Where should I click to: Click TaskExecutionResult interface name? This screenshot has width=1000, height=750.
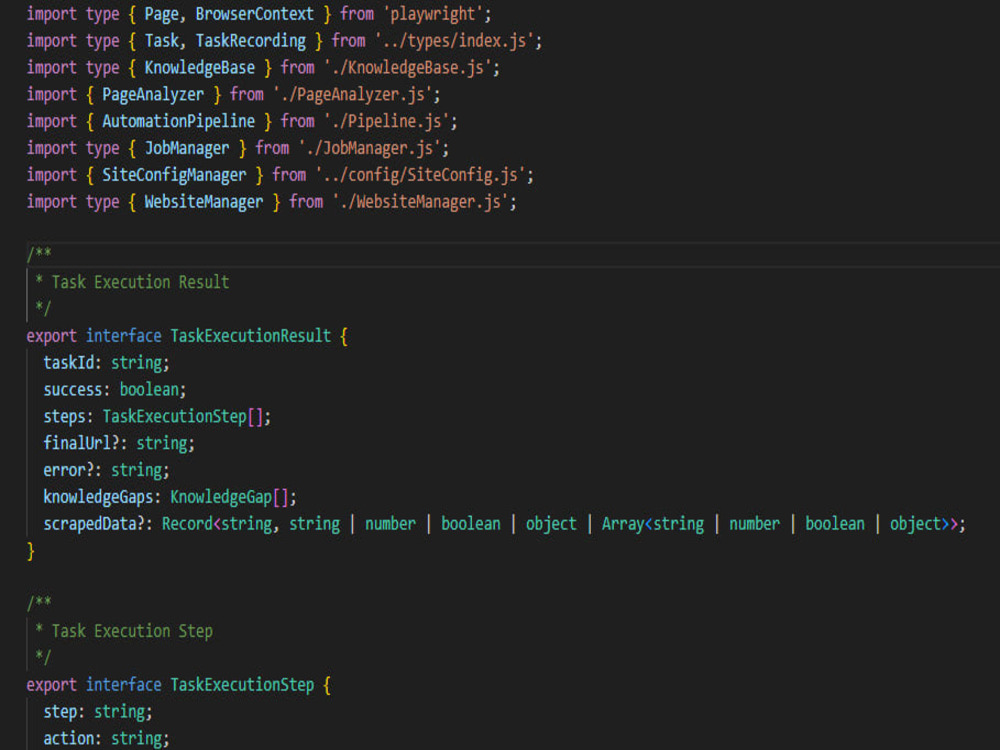tap(251, 335)
